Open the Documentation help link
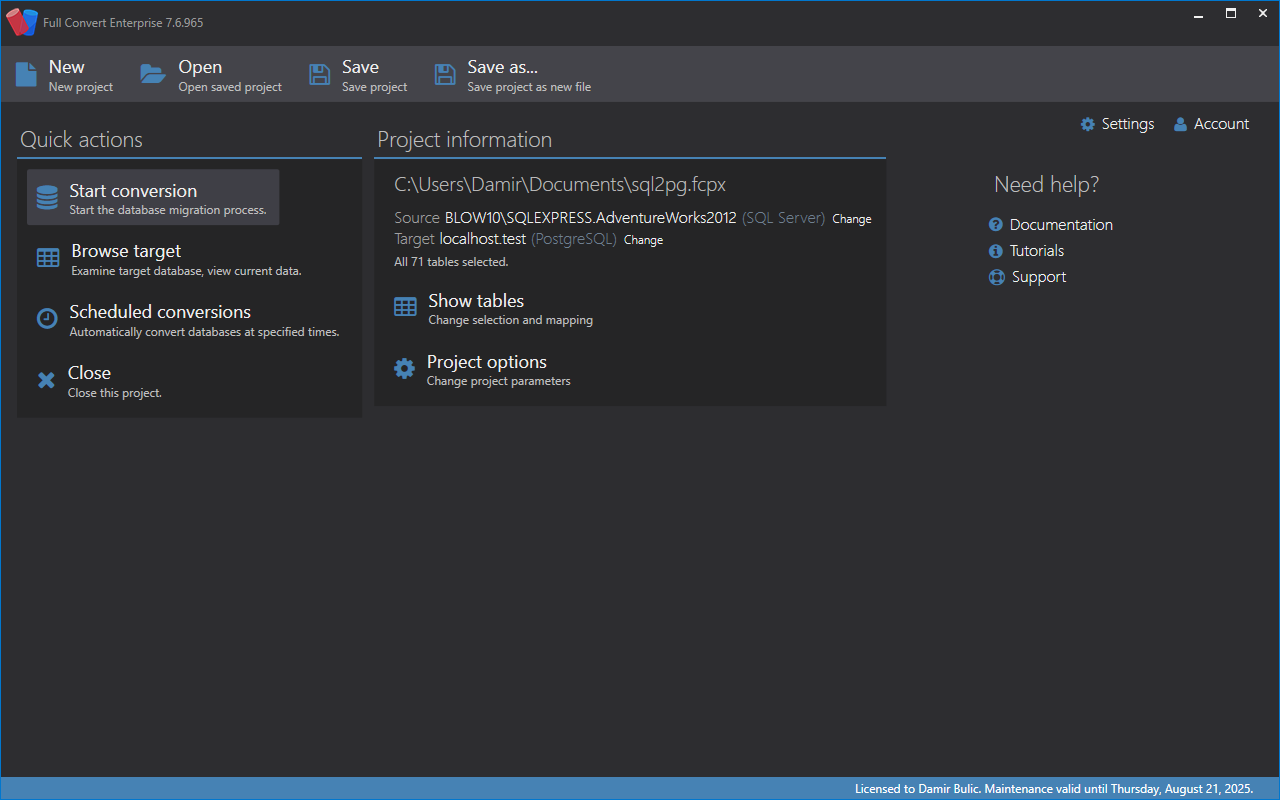This screenshot has height=800, width=1280. click(1060, 225)
